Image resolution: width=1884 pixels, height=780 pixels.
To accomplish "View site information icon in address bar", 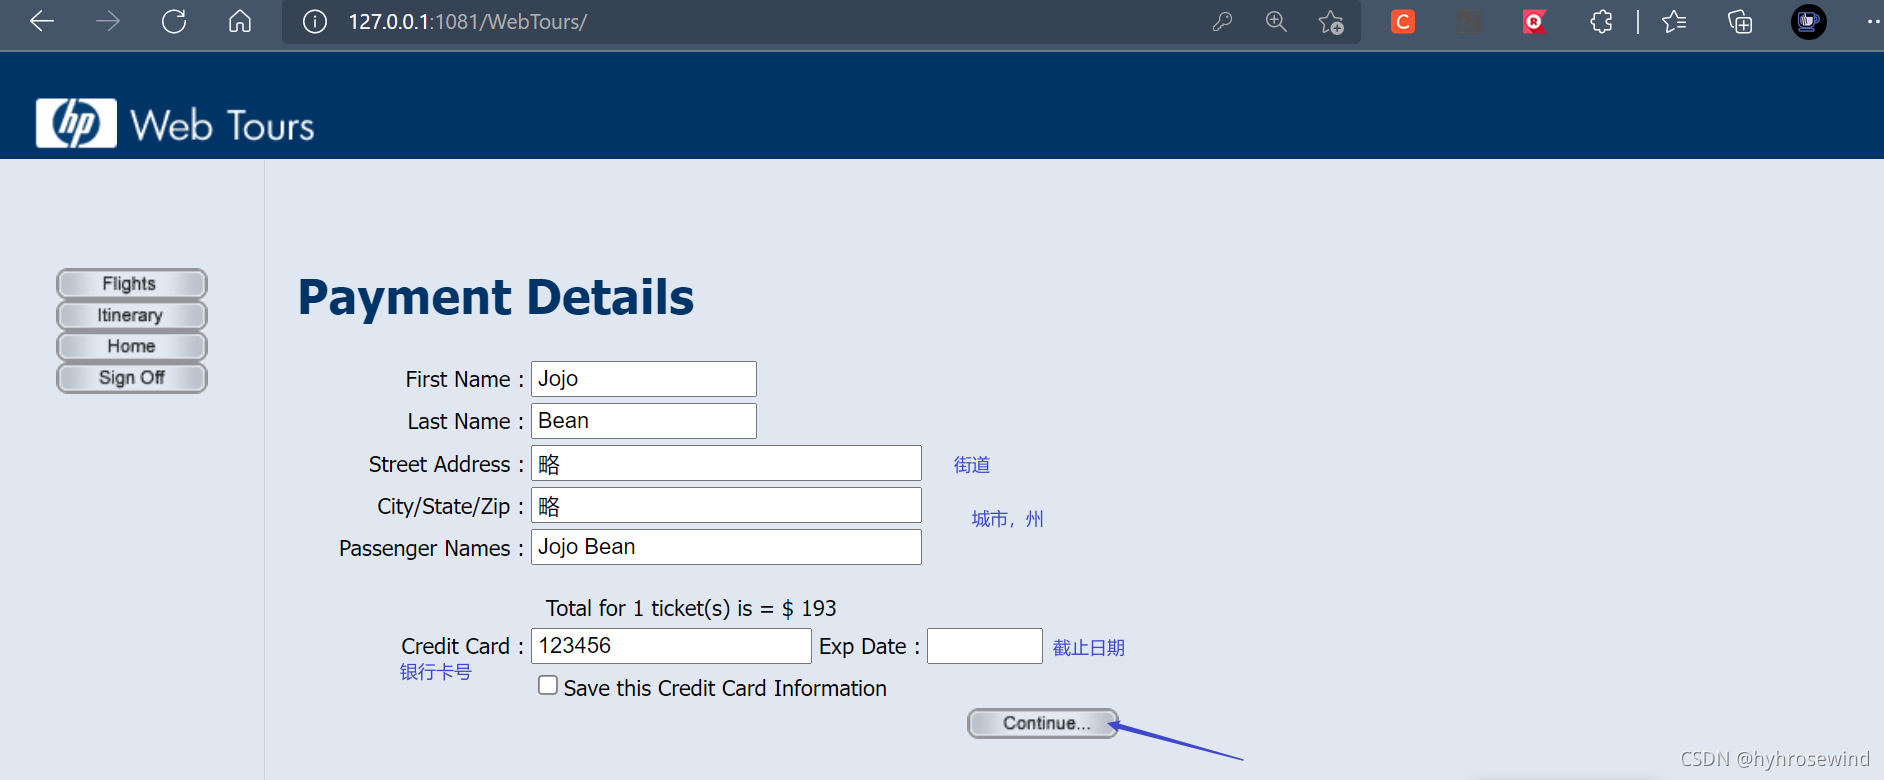I will [x=314, y=22].
